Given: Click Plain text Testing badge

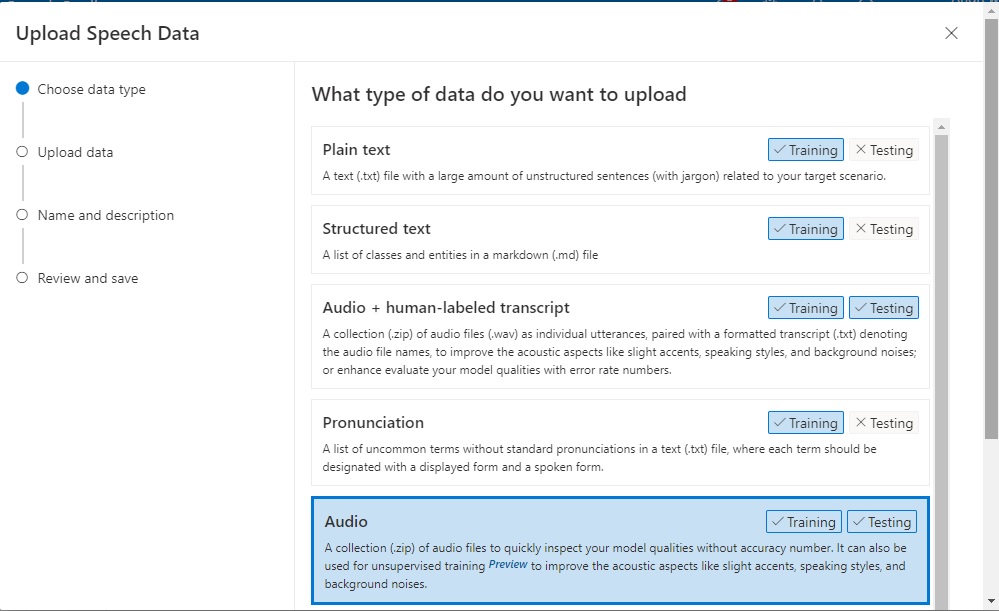Looking at the screenshot, I should pos(884,150).
